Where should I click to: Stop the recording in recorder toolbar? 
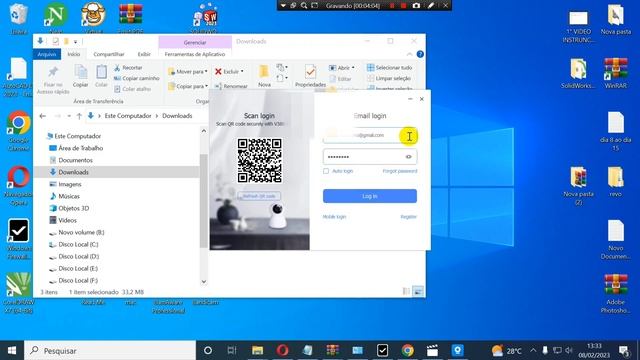(403, 6)
